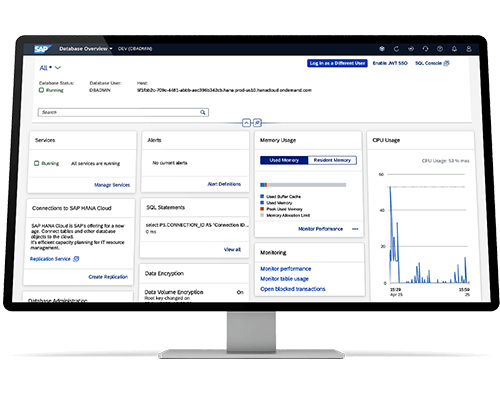The image size is (500, 393).
Task: Click Database Status Running indicator
Action: [51, 90]
